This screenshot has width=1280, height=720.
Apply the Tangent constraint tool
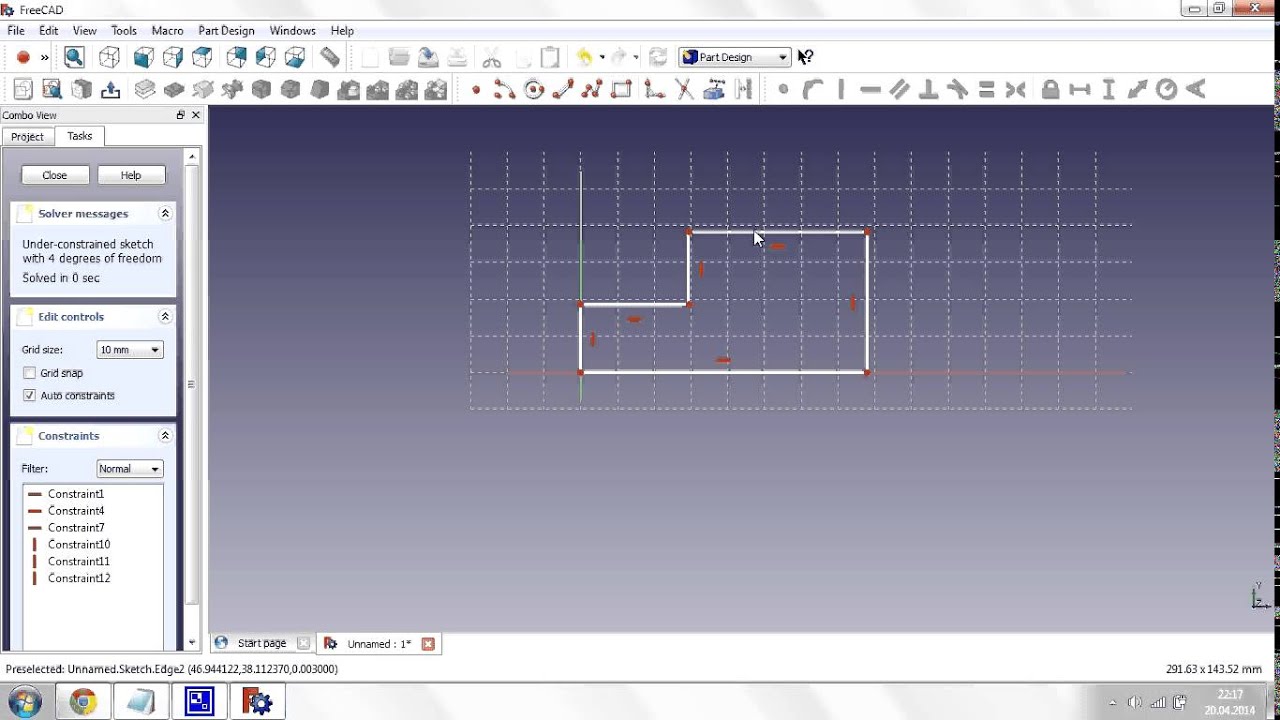pos(957,90)
